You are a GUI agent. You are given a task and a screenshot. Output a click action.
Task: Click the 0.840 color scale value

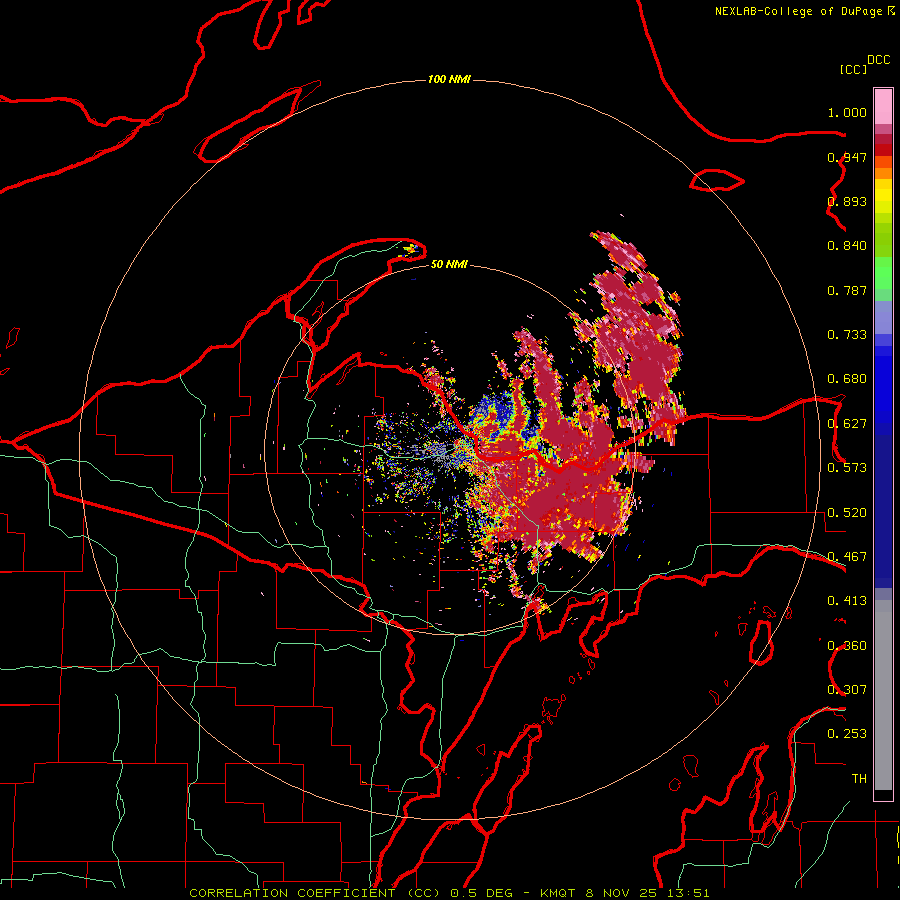click(x=847, y=246)
